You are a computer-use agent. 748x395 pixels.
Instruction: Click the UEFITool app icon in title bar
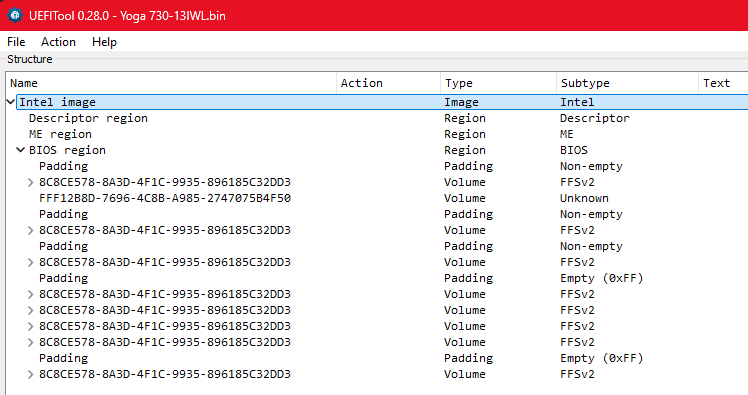pyautogui.click(x=15, y=15)
